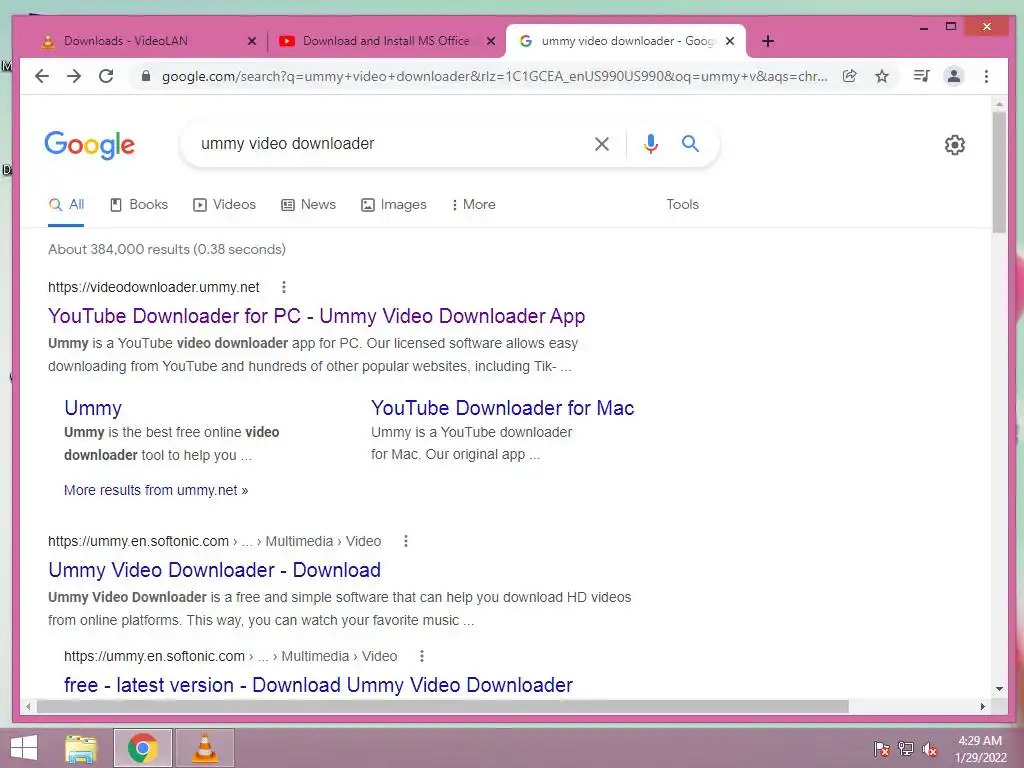Open Chrome's three-dot menu
This screenshot has width=1024, height=768.
(x=986, y=76)
